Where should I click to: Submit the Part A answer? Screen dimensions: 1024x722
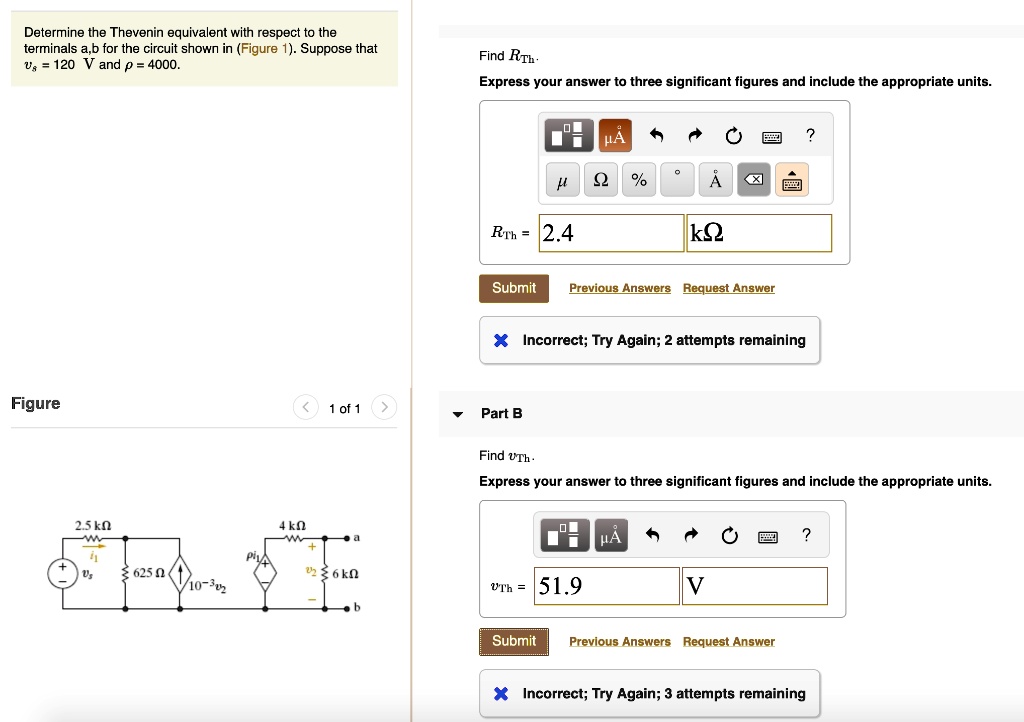[514, 288]
